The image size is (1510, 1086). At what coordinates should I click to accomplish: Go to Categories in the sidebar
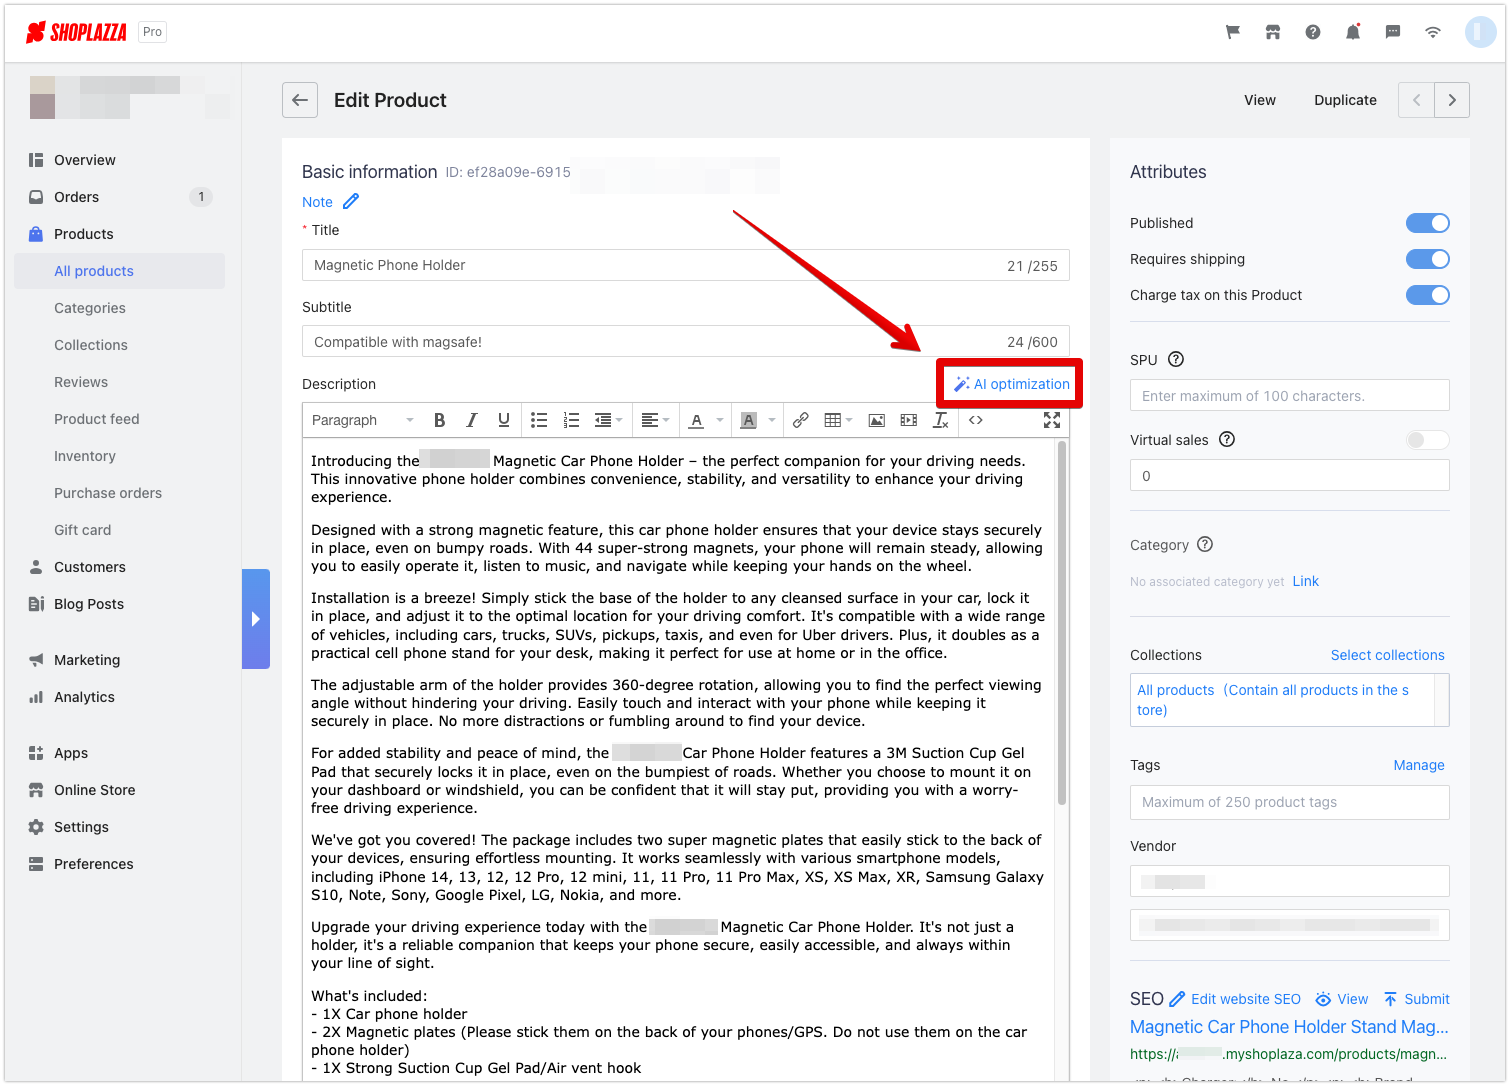[x=90, y=308]
